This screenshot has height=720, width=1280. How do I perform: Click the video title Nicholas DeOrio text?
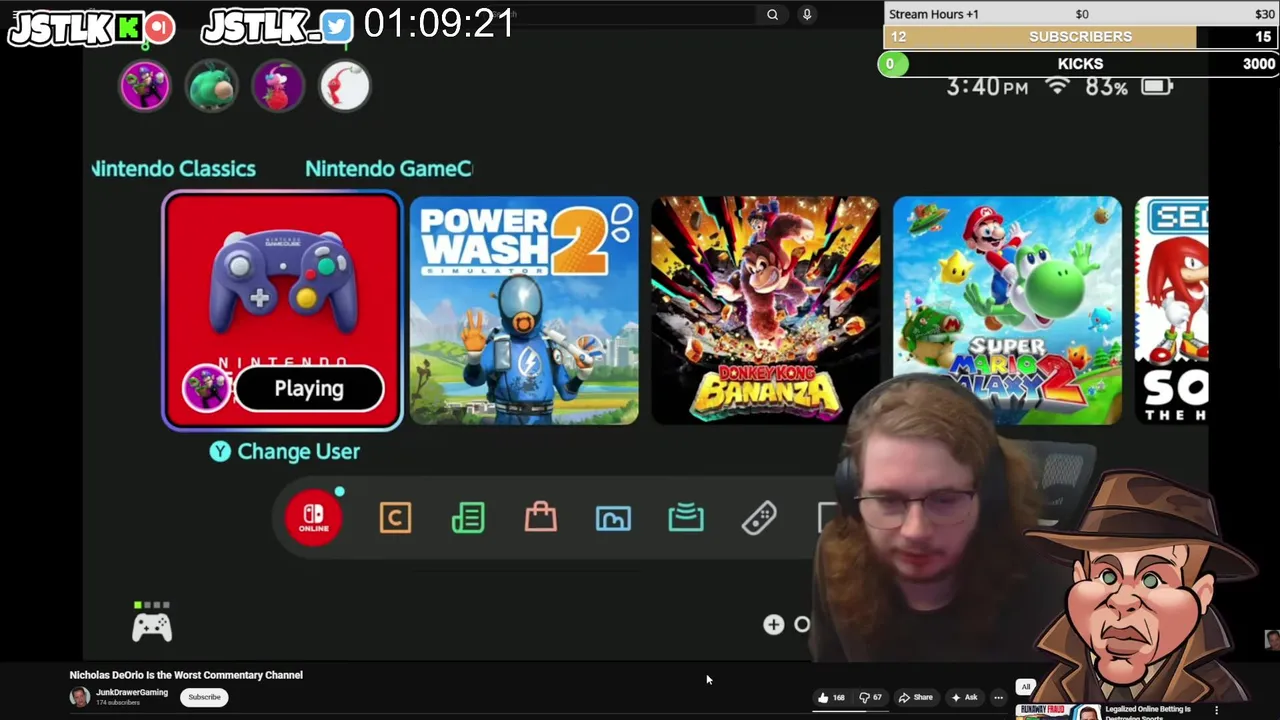pyautogui.click(x=186, y=675)
